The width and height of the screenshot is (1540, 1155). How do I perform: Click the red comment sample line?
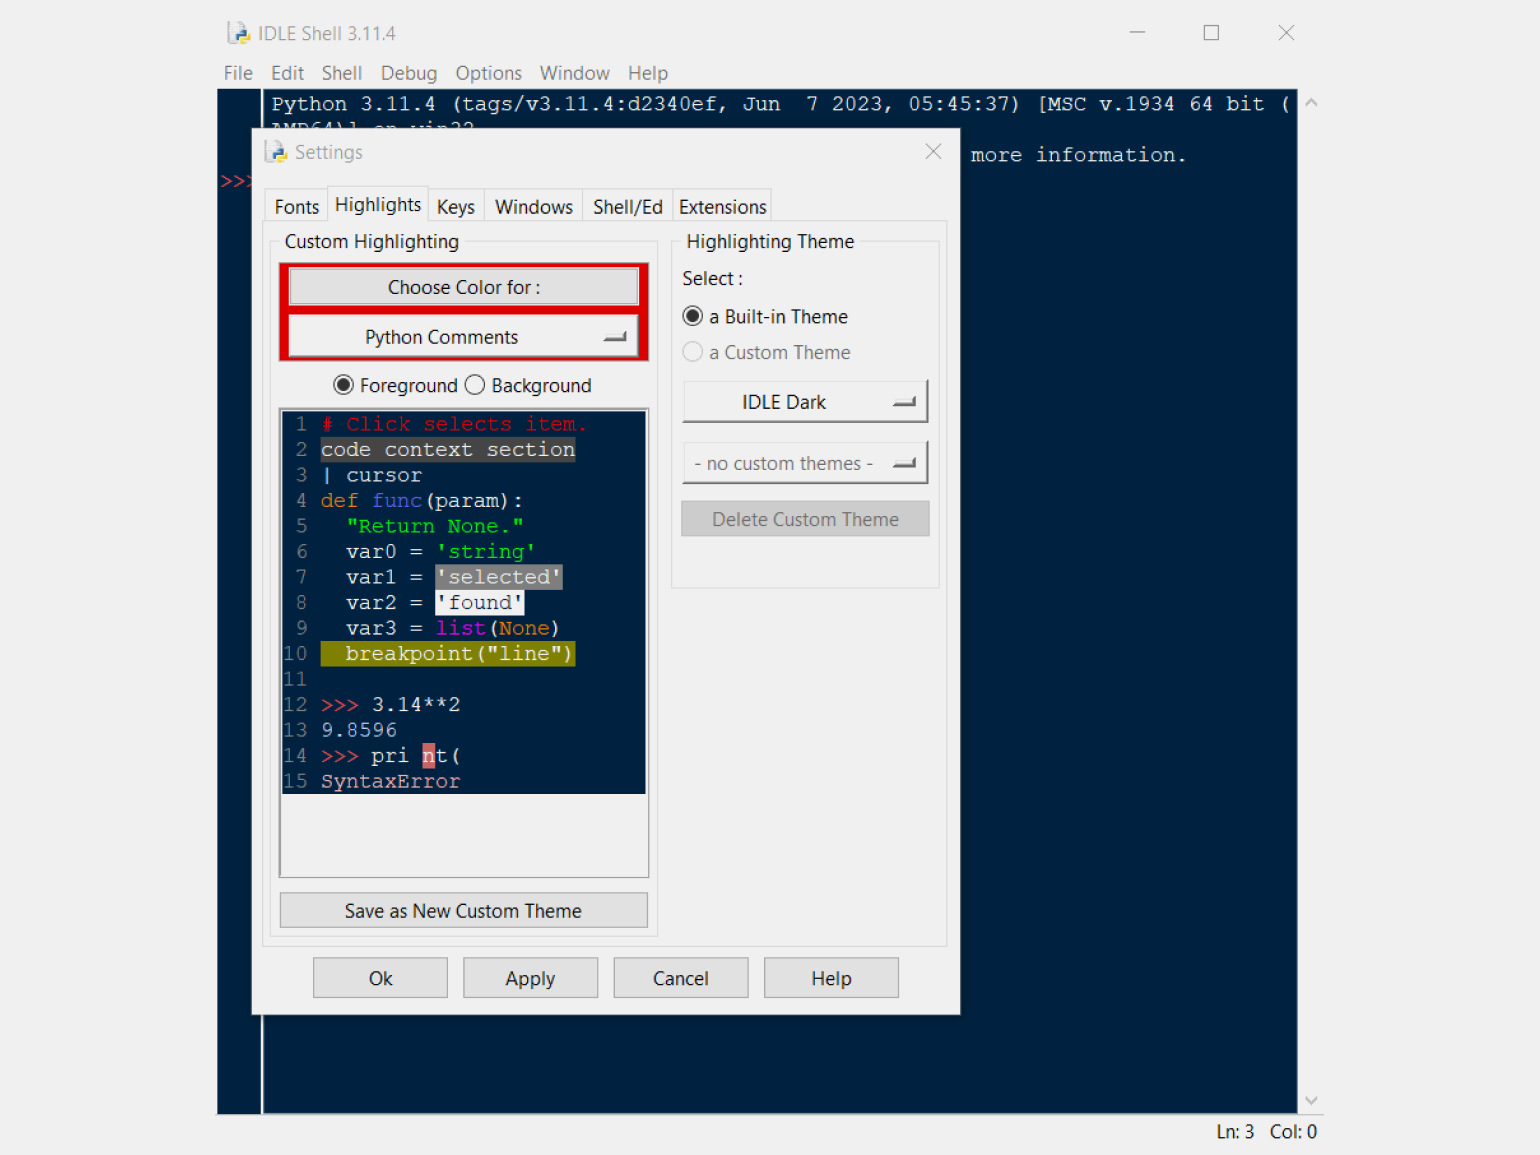click(454, 424)
